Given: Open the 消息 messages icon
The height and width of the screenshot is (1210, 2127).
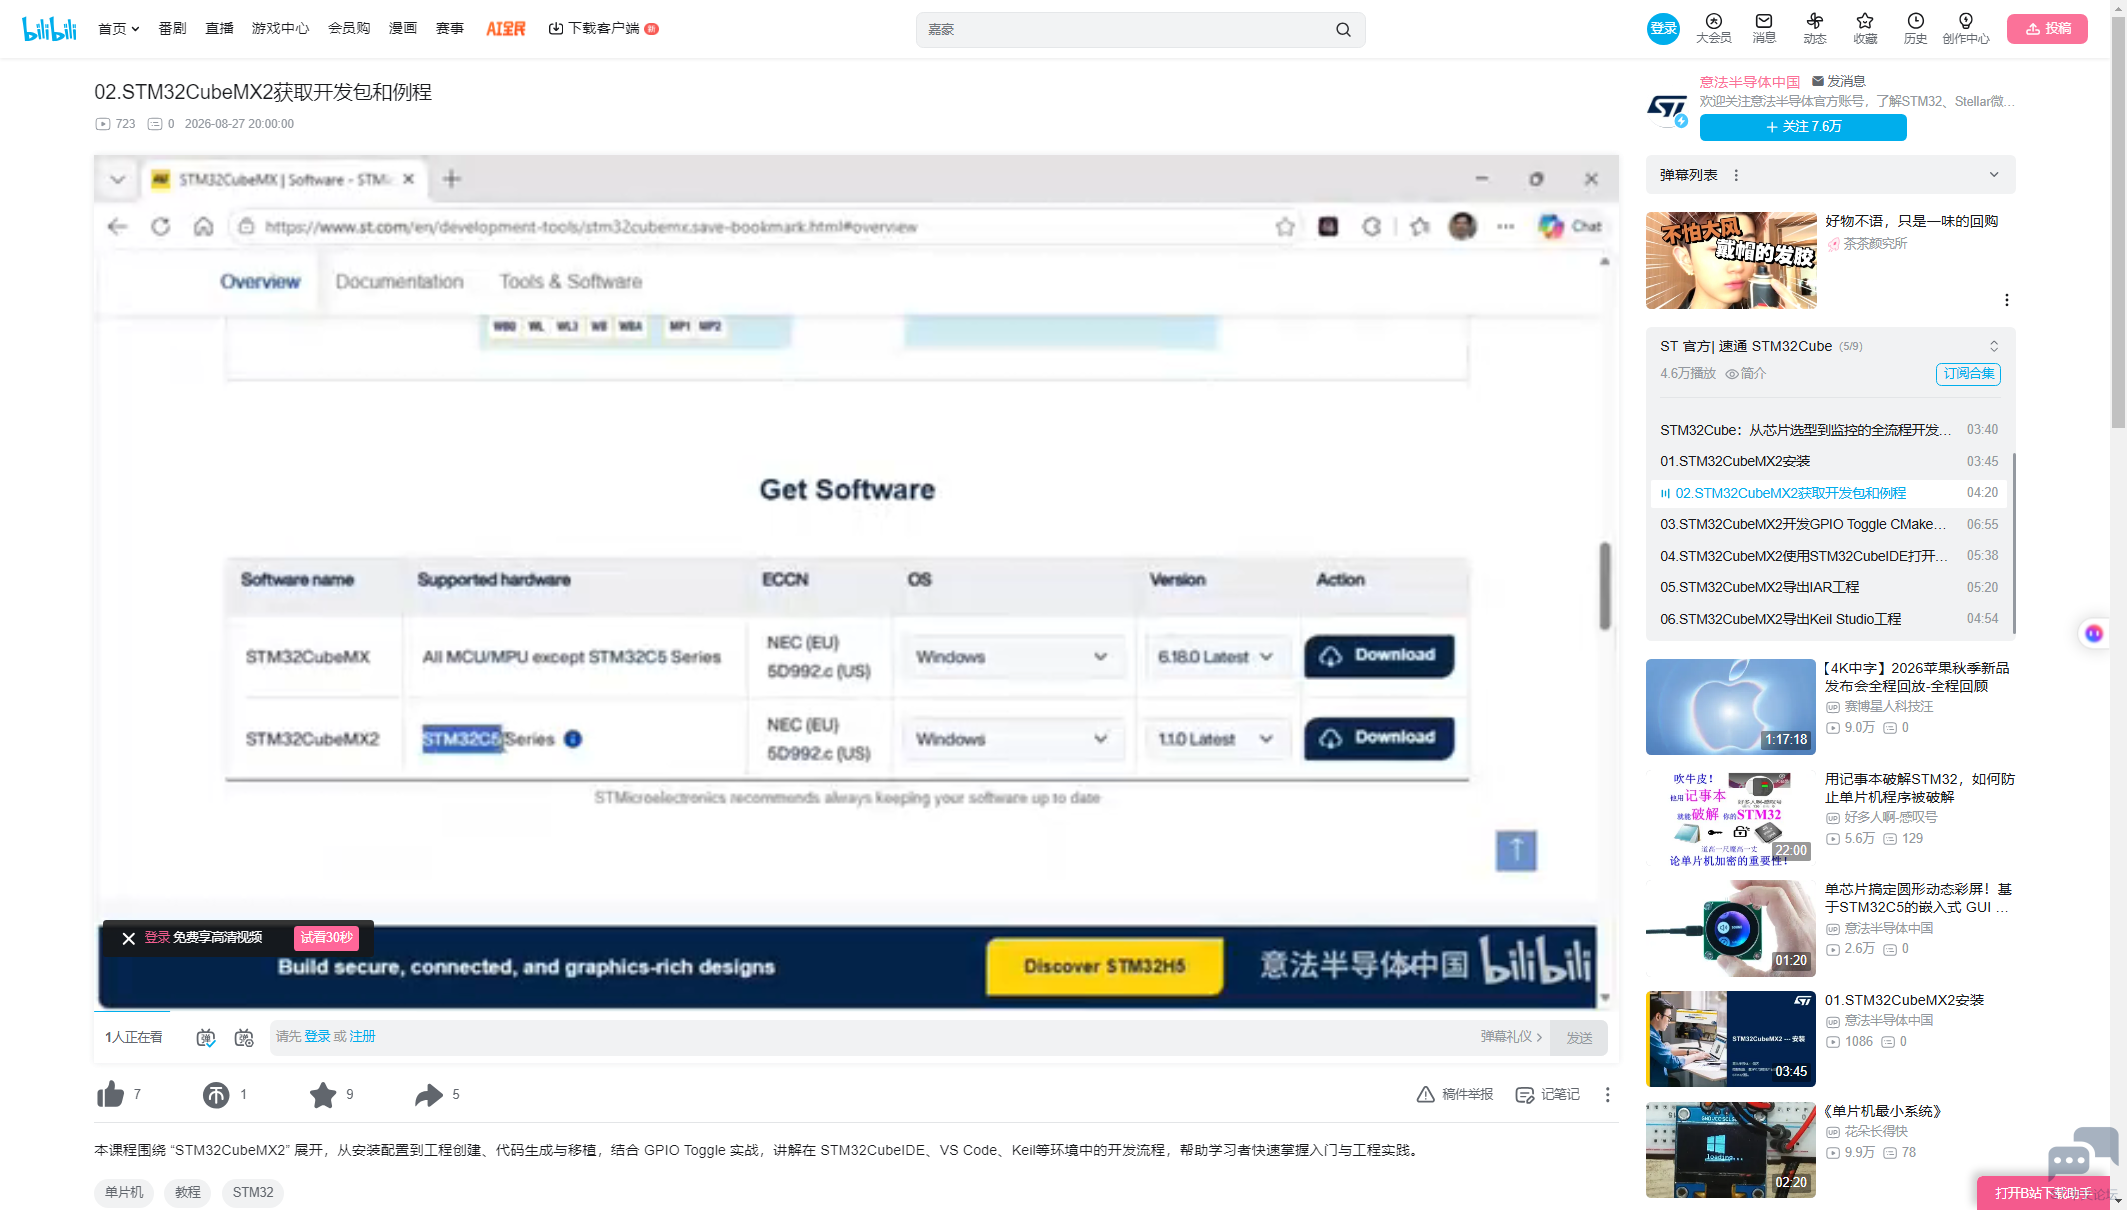Looking at the screenshot, I should 1764,28.
